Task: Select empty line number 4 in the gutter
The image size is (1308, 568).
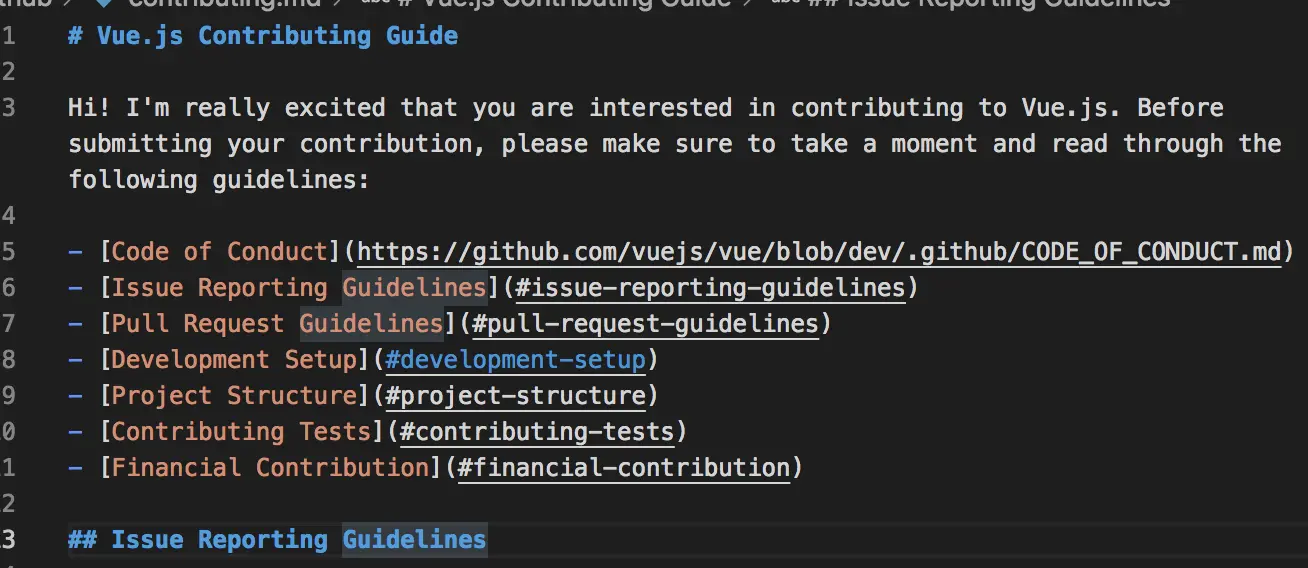Action: [x=8, y=215]
